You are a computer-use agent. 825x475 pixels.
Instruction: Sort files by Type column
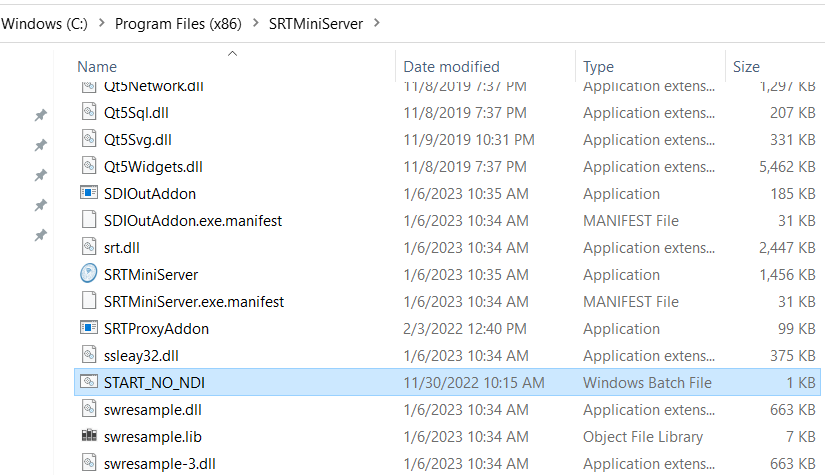point(598,67)
